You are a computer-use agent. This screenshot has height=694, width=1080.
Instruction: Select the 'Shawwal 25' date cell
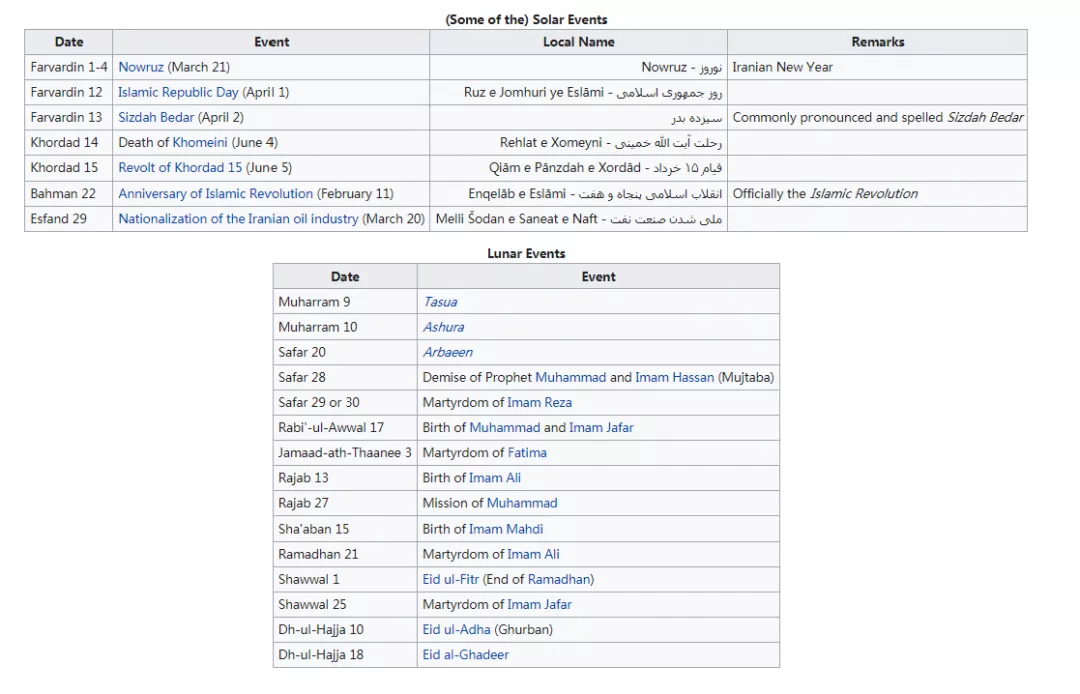click(x=345, y=604)
